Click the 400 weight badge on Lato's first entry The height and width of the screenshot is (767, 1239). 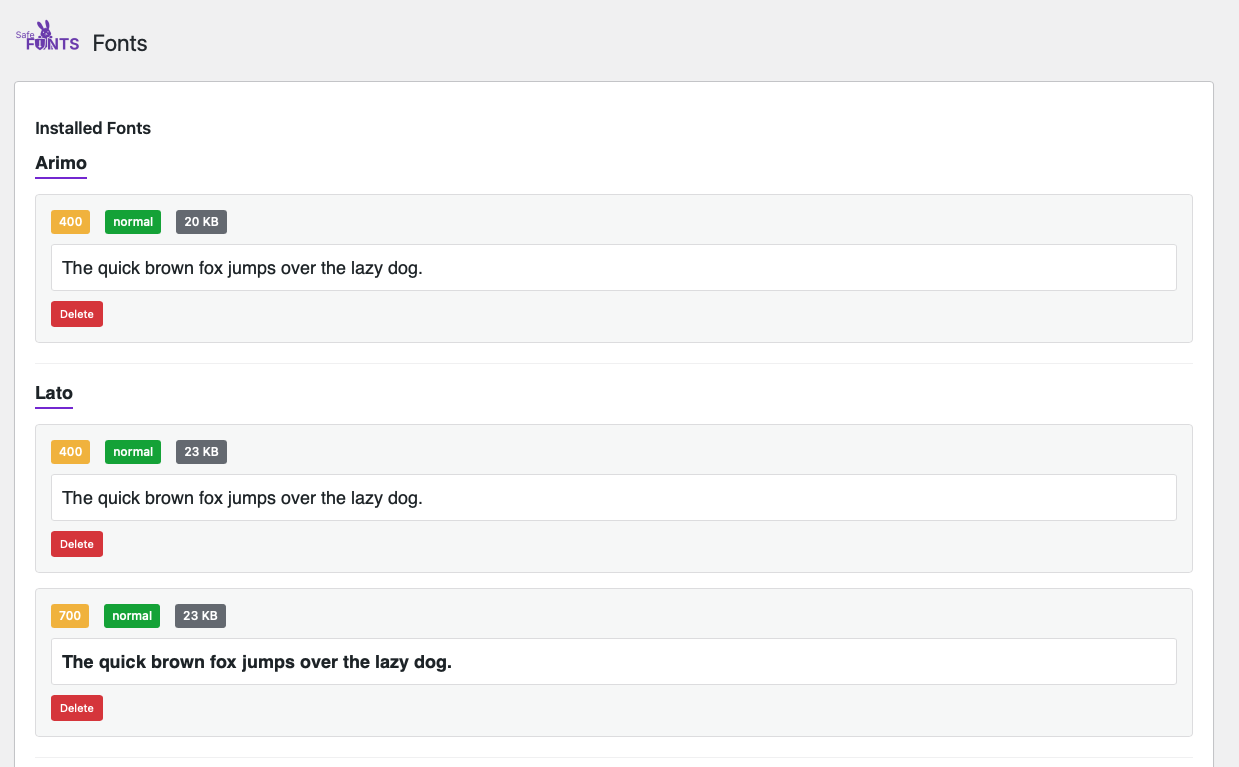click(x=69, y=451)
